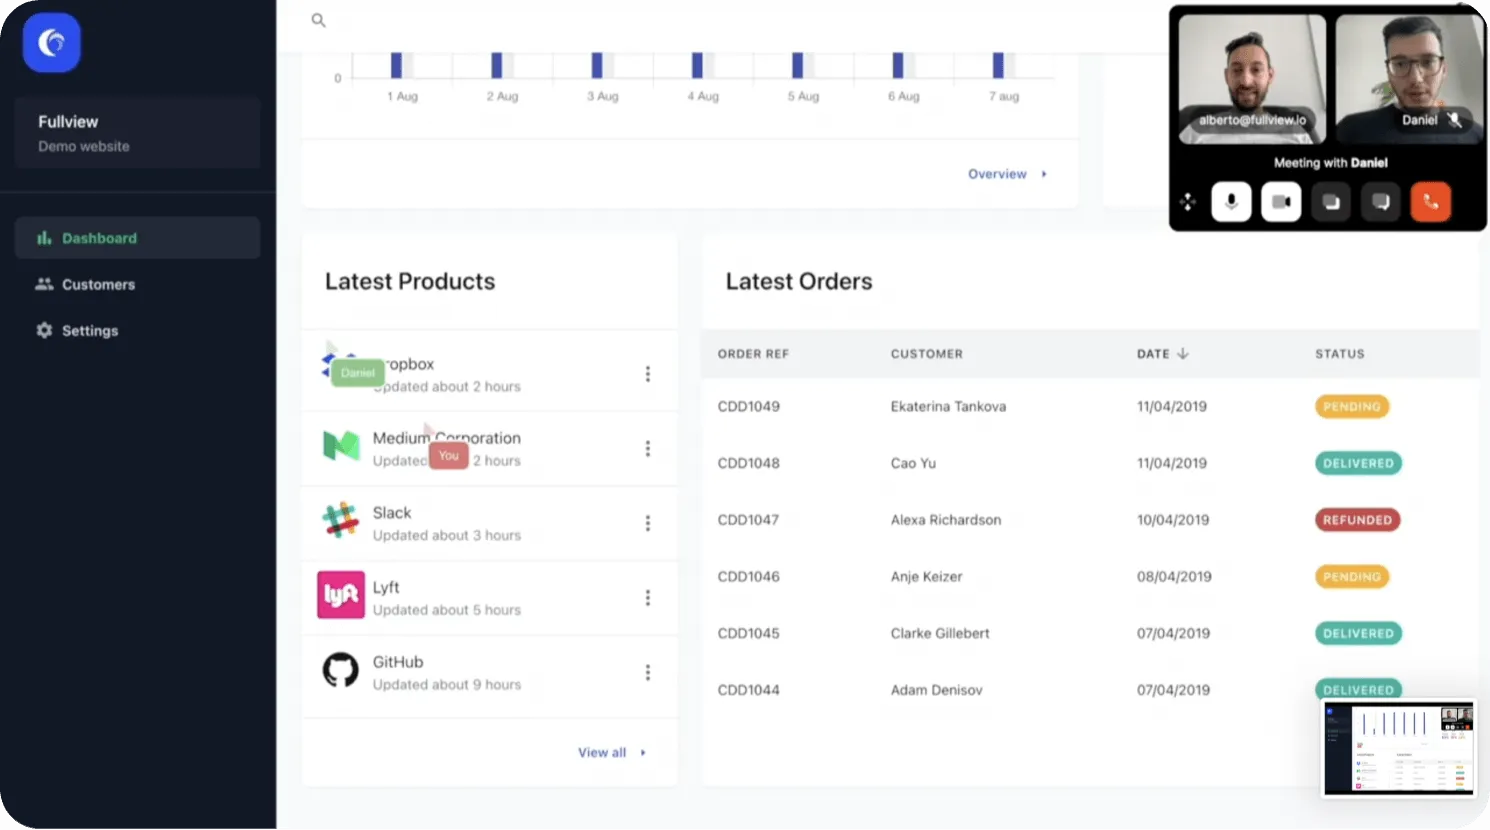1490x830 pixels.
Task: Open the three-dot menu next to Dropbox
Action: pos(648,373)
